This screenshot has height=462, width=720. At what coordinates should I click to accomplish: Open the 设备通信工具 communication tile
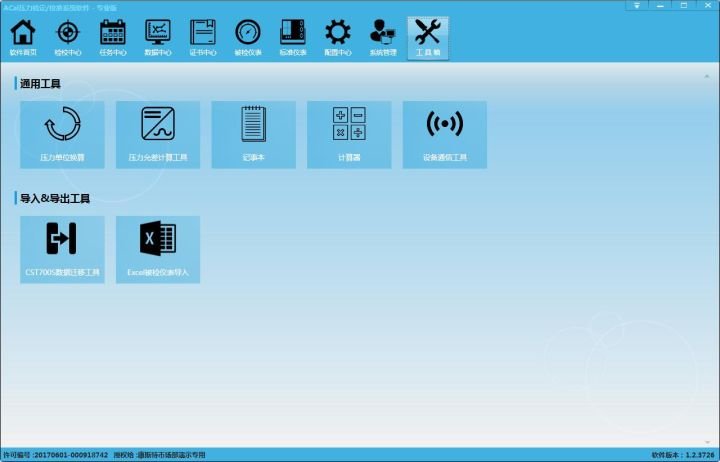[445, 135]
